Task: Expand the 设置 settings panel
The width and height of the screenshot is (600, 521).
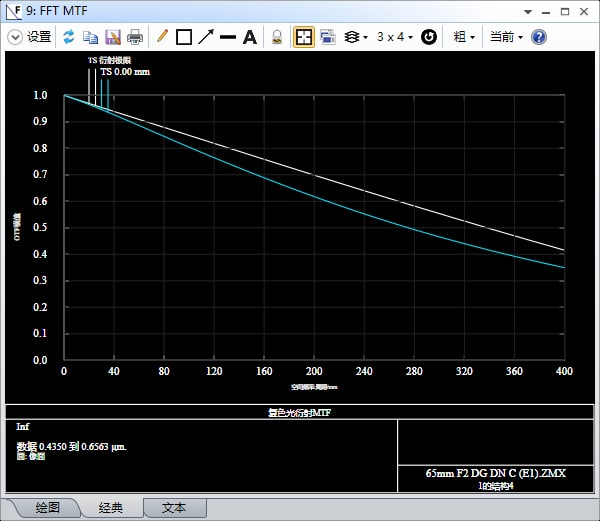Action: [x=29, y=37]
